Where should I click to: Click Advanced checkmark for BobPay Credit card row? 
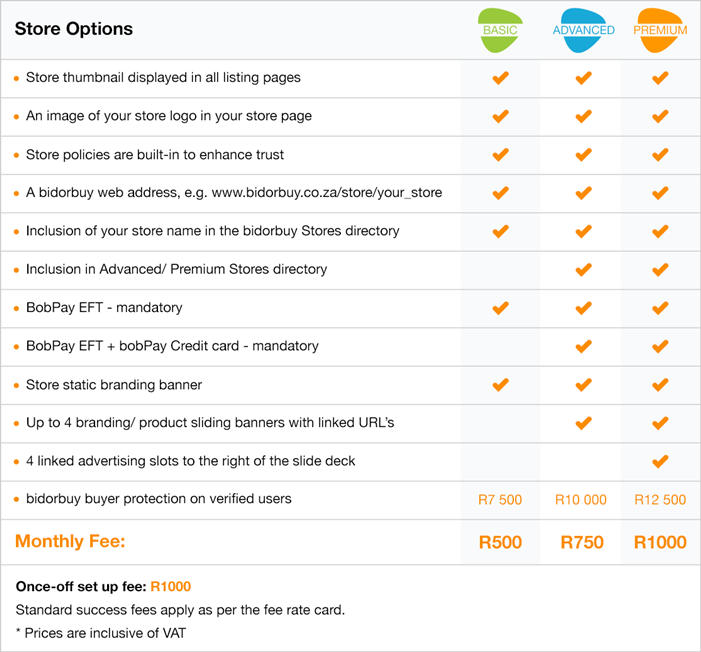click(x=583, y=346)
